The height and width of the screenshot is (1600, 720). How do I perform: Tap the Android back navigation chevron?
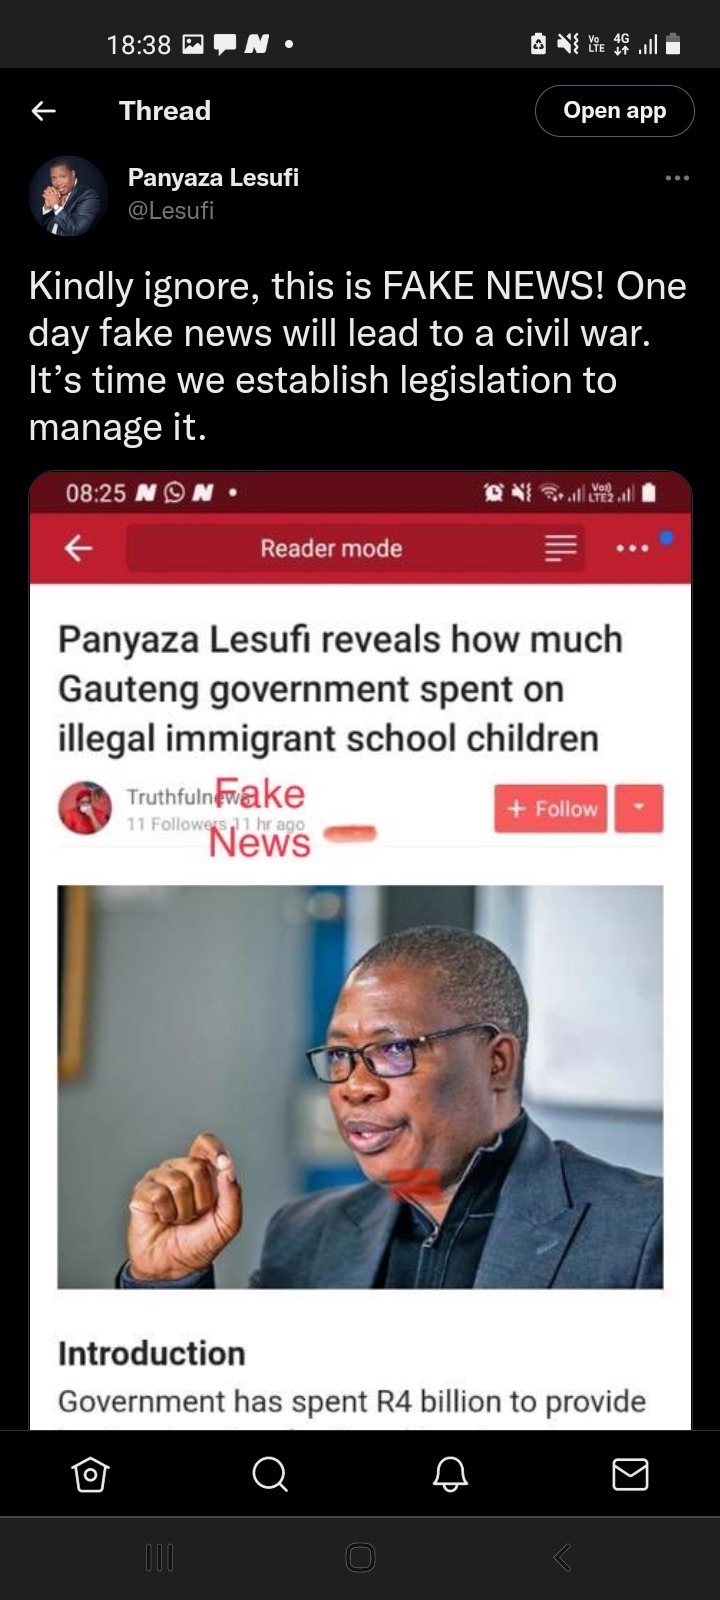tap(562, 1557)
